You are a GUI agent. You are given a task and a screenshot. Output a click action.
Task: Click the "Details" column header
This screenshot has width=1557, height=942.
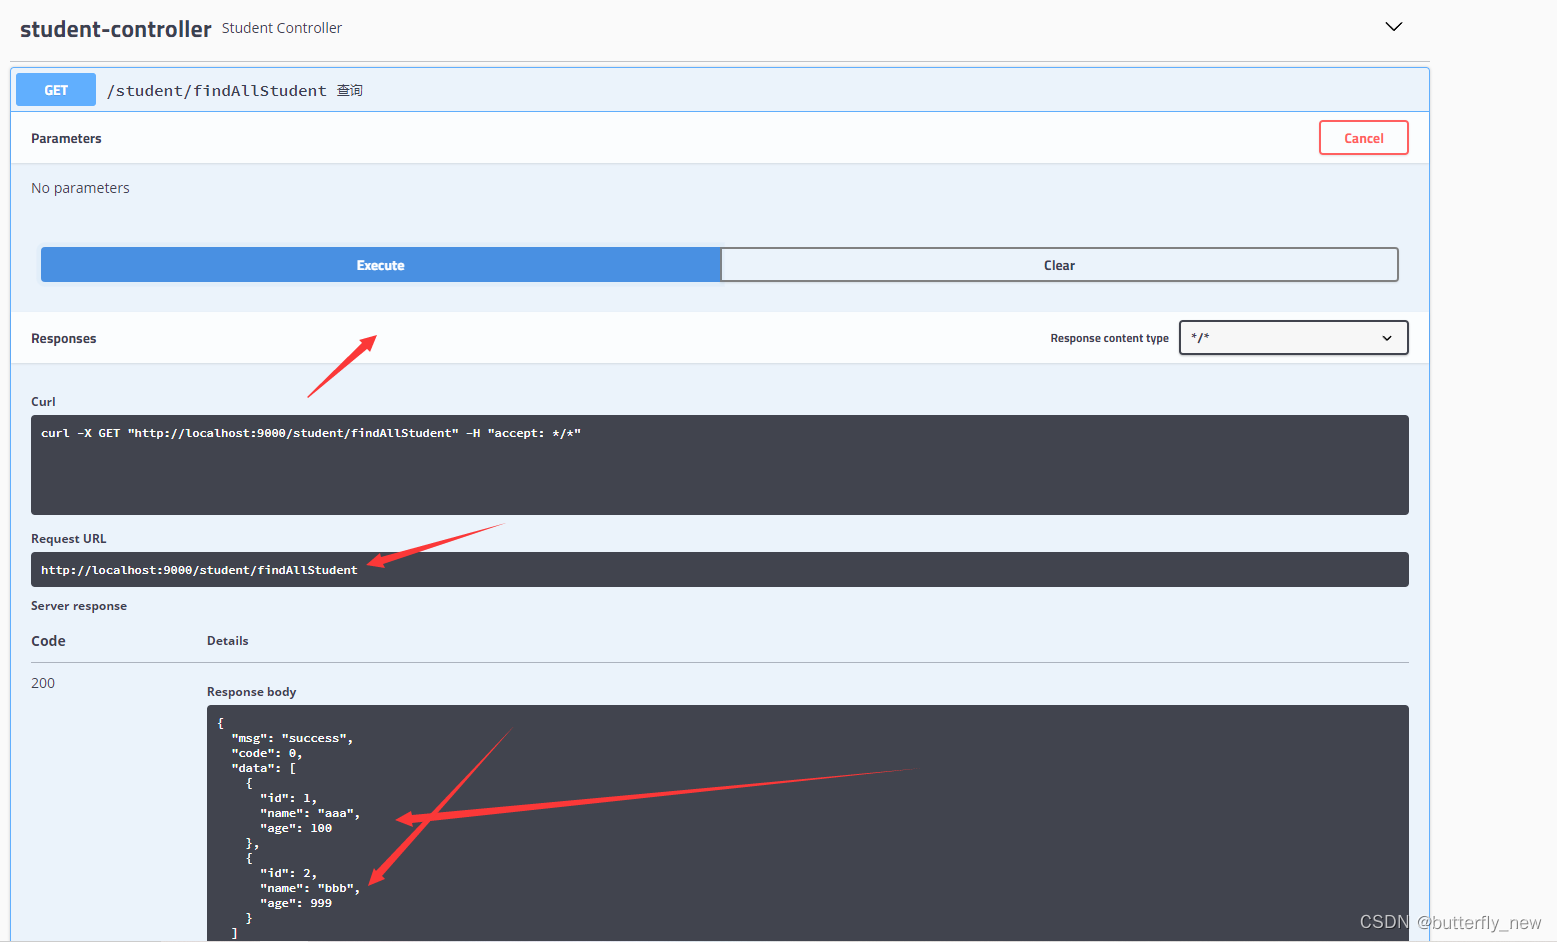click(x=228, y=641)
